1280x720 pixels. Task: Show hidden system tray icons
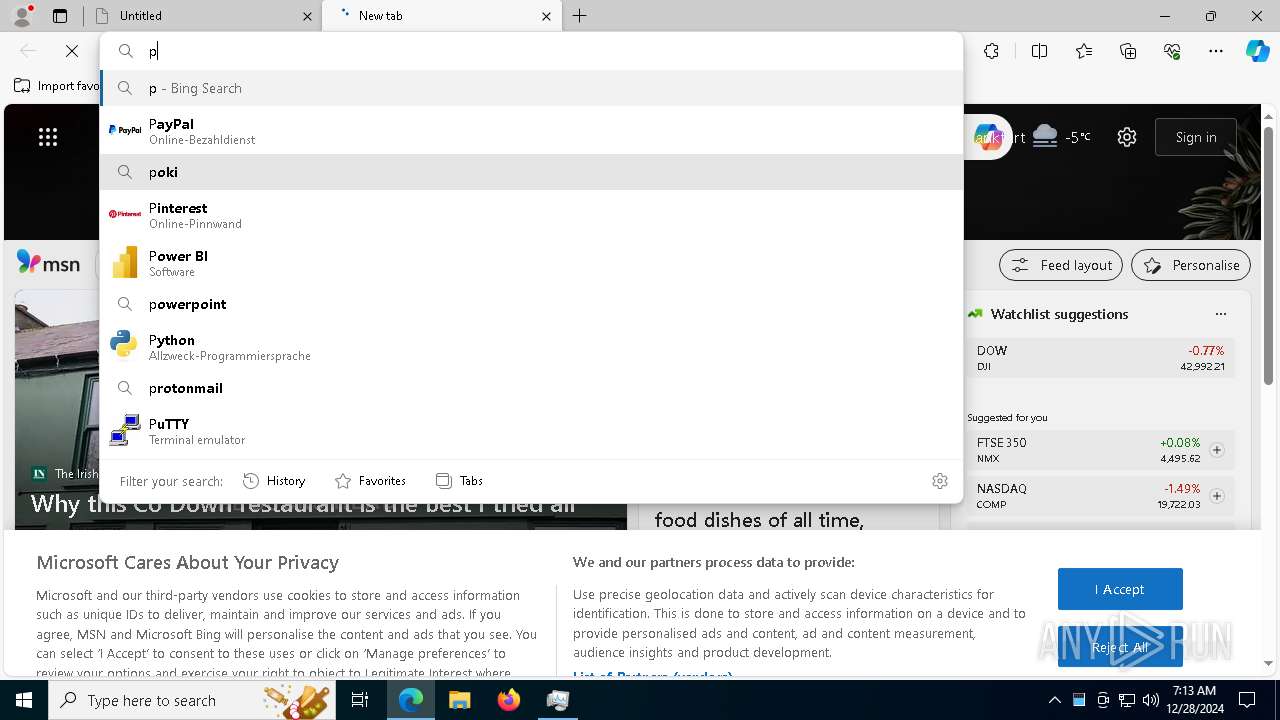[1054, 700]
